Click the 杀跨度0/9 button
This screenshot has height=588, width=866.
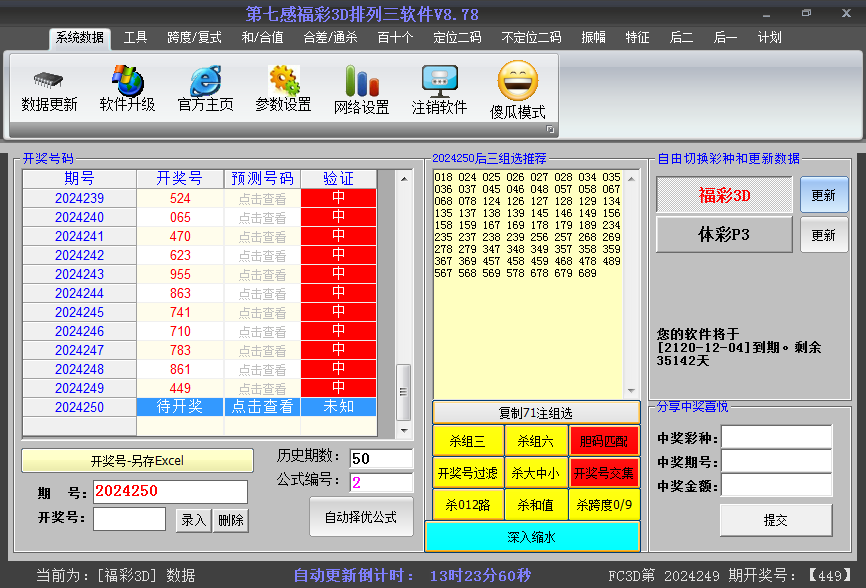pos(604,505)
